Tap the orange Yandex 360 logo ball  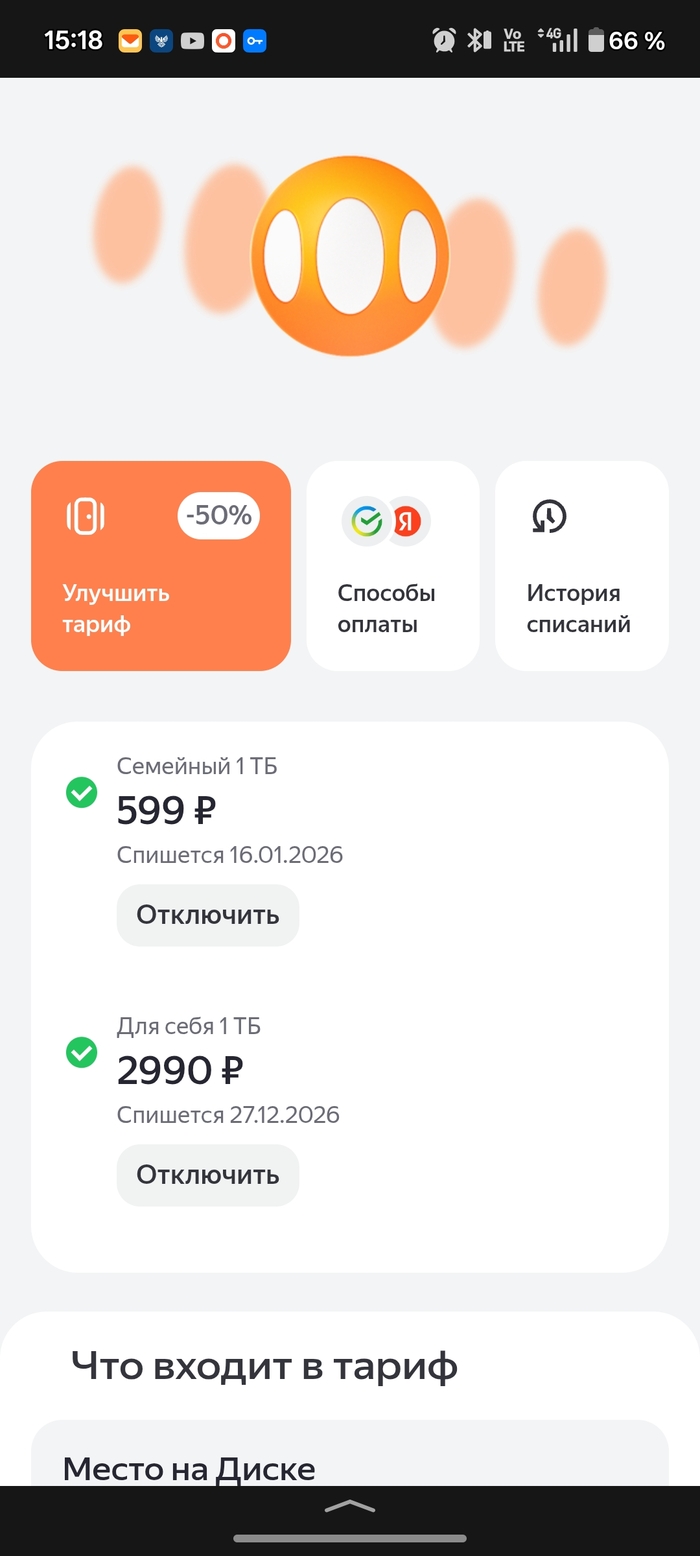click(x=349, y=256)
